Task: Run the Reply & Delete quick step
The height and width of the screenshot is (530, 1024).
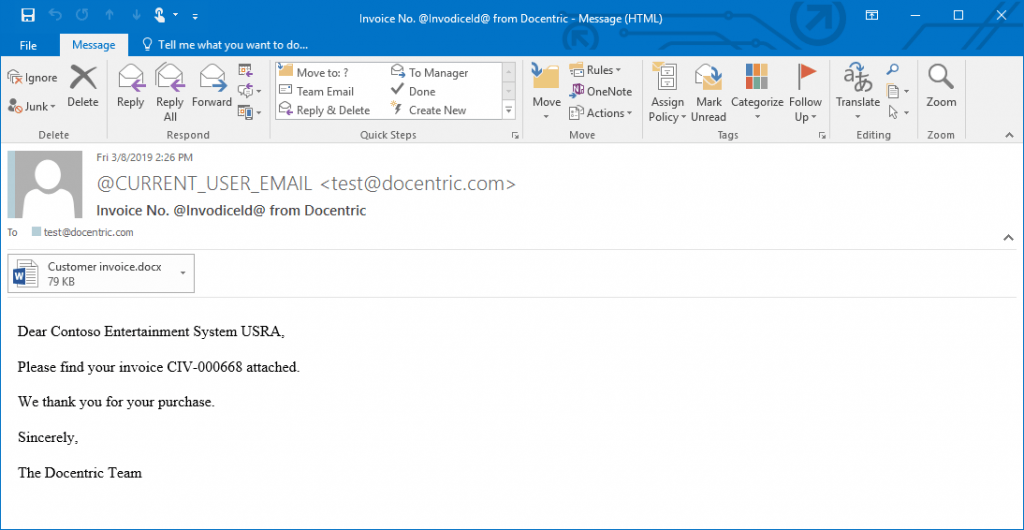Action: [324, 110]
